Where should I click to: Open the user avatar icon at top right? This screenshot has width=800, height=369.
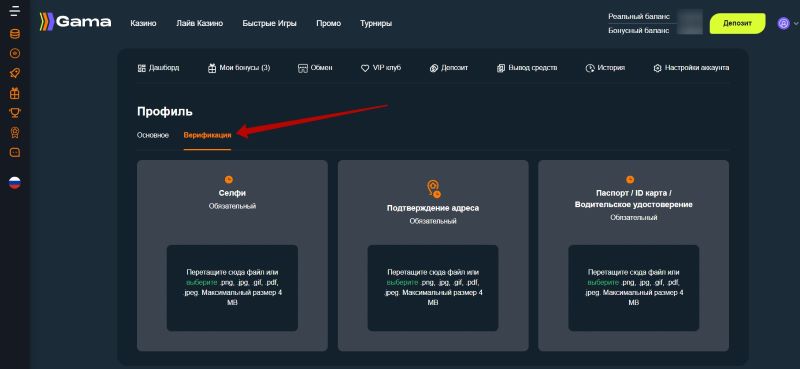(783, 23)
